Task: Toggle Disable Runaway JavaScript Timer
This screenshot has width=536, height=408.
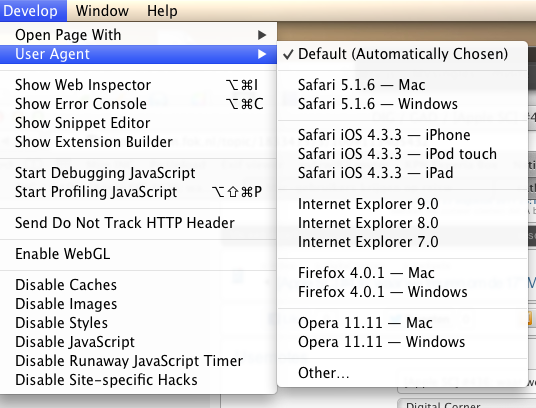Action: (138, 361)
